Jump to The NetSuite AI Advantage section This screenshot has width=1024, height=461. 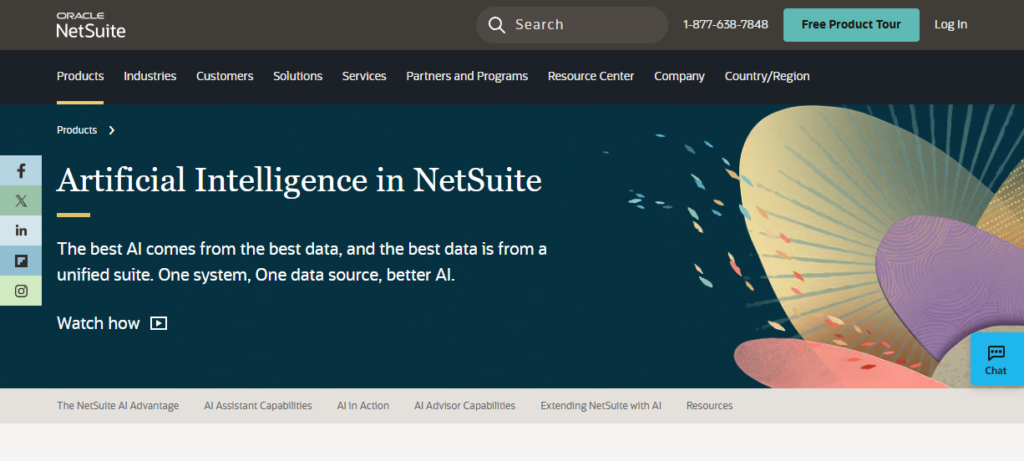pyautogui.click(x=118, y=405)
